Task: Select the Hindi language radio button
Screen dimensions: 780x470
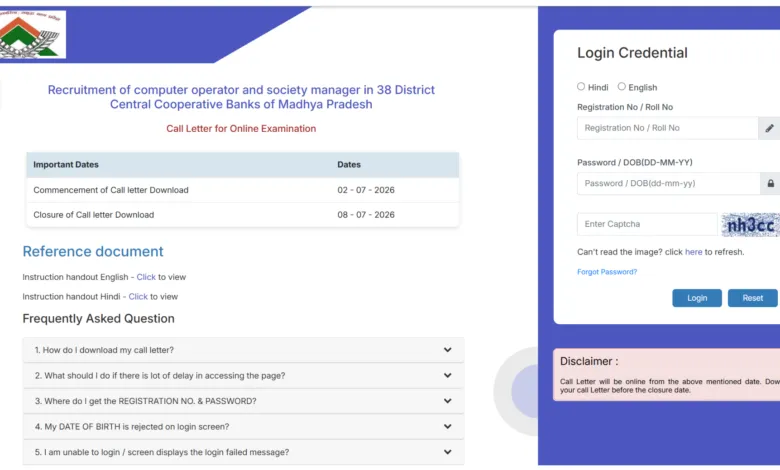Action: click(581, 87)
